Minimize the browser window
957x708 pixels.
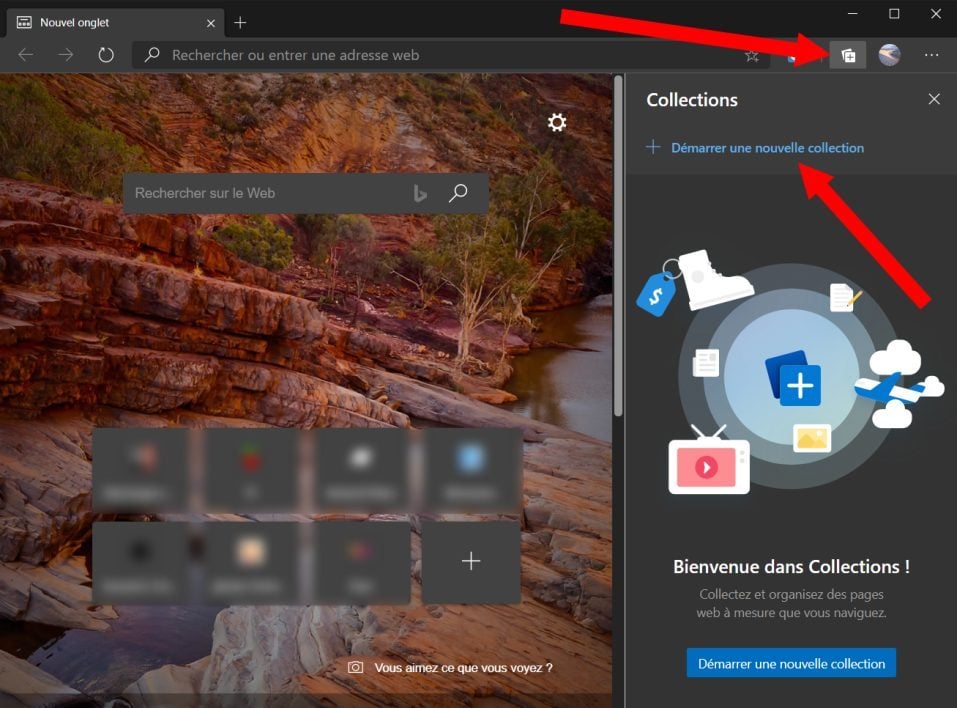[x=853, y=13]
